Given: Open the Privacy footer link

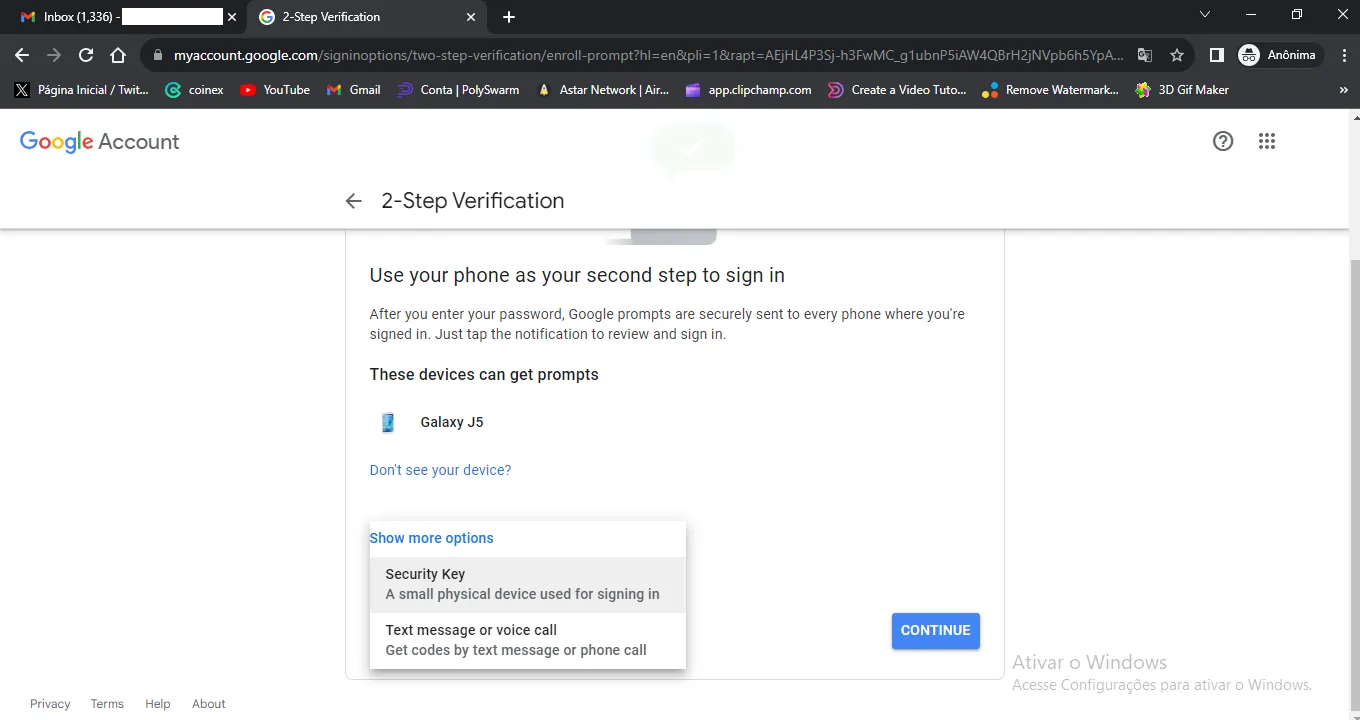Looking at the screenshot, I should 50,704.
